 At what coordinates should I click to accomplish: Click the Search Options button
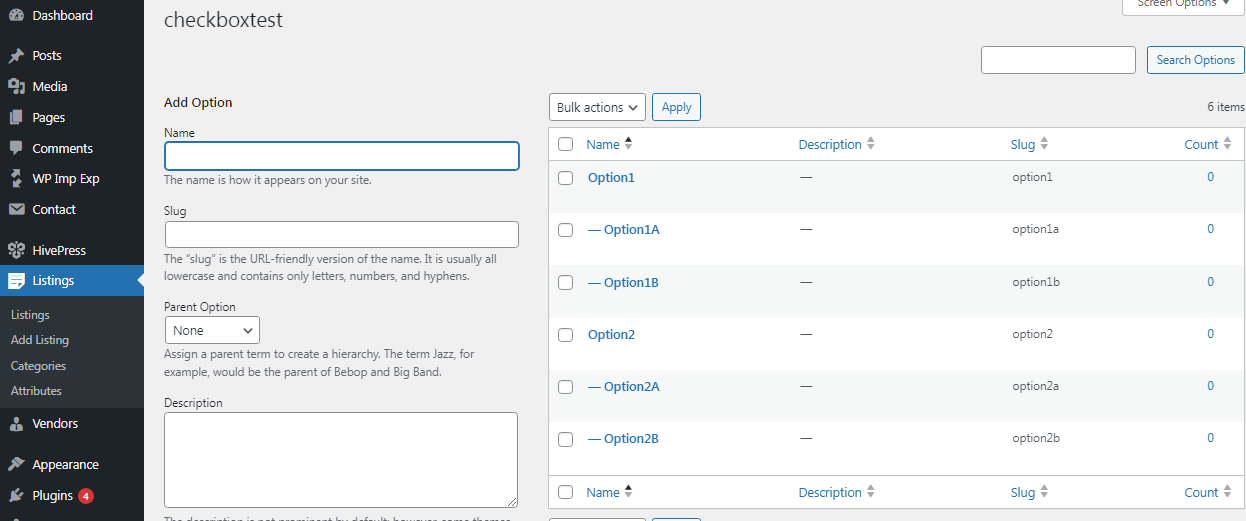pos(1195,60)
